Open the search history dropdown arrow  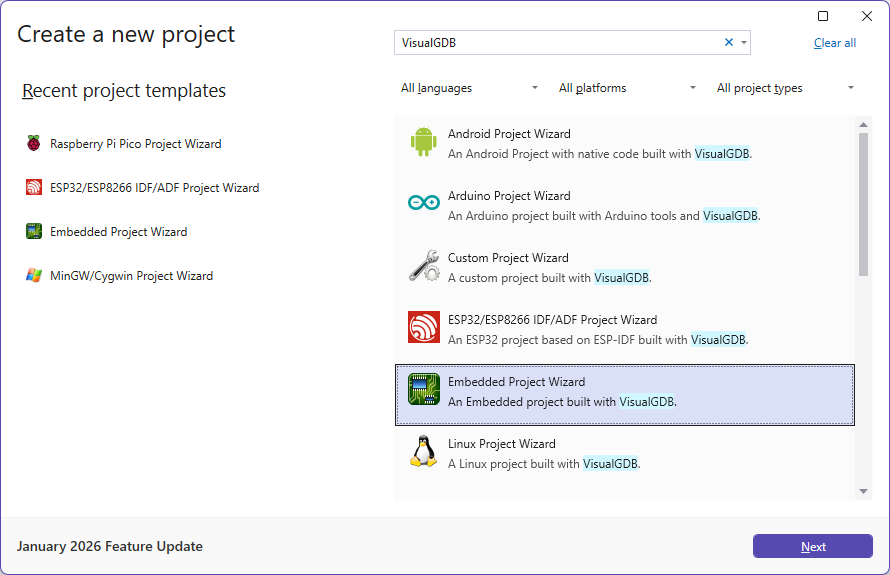coord(743,42)
